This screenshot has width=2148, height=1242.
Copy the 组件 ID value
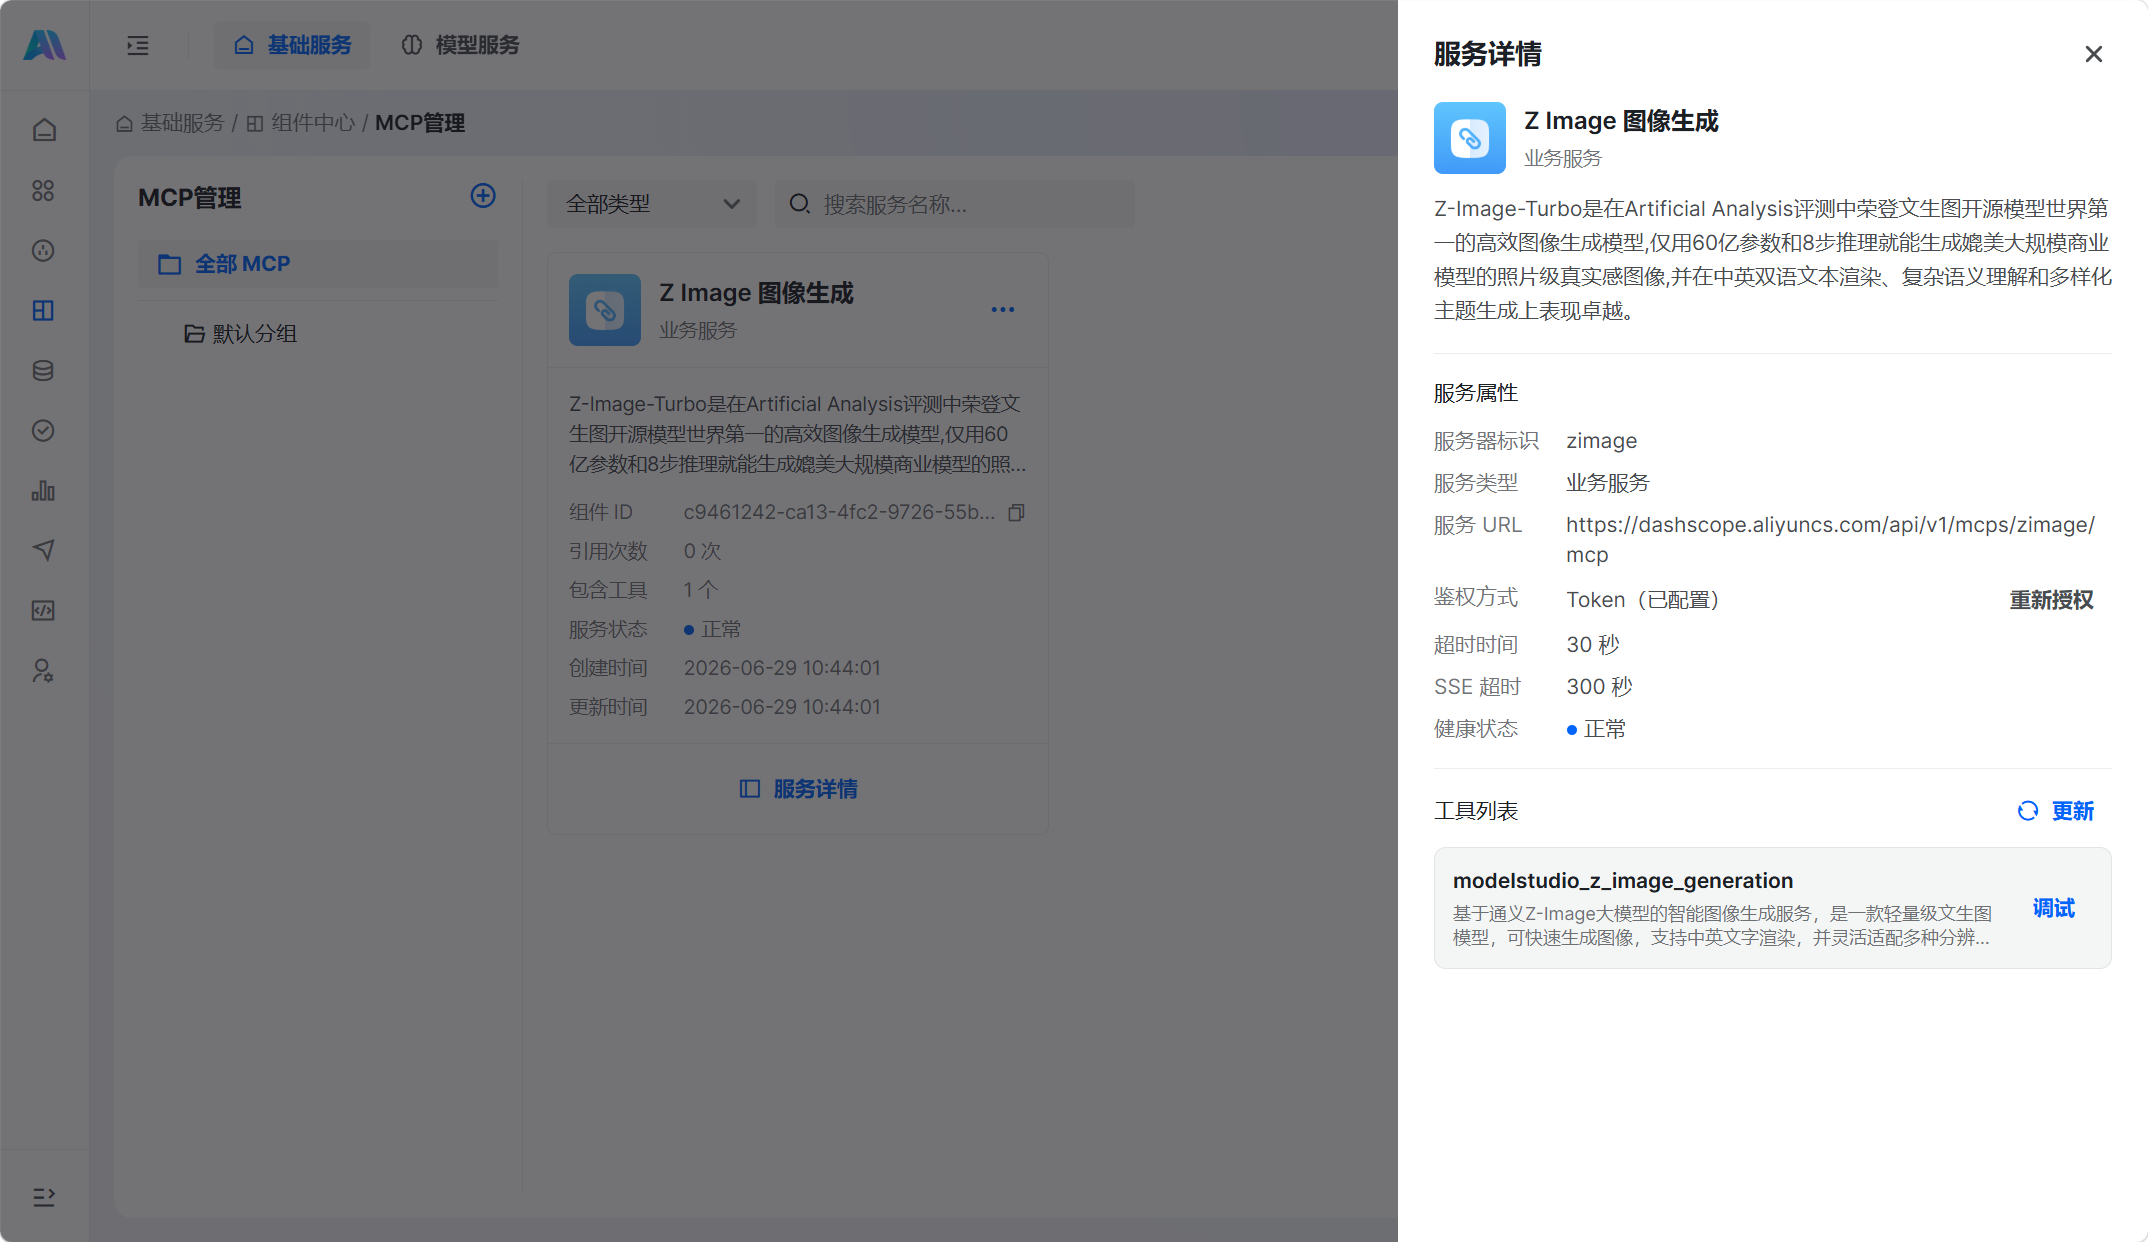1016,513
